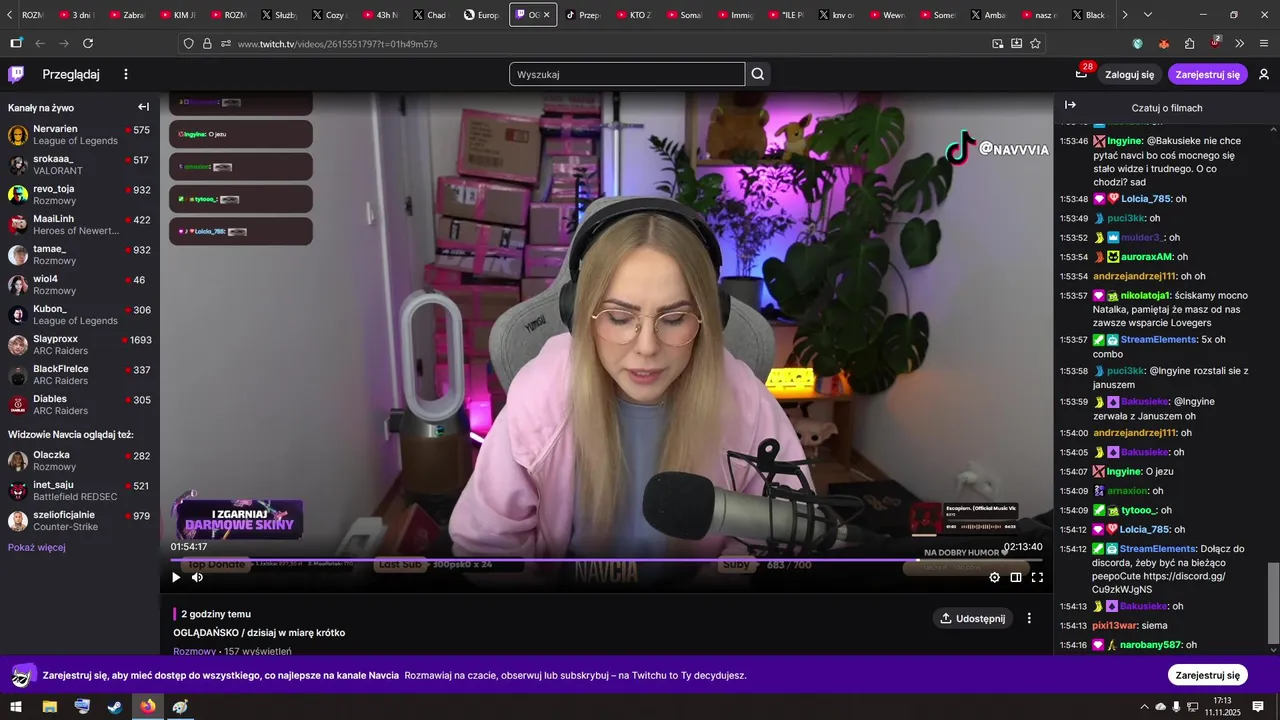The image size is (1280, 720).
Task: Open Windows Start menu
Action: (16, 707)
